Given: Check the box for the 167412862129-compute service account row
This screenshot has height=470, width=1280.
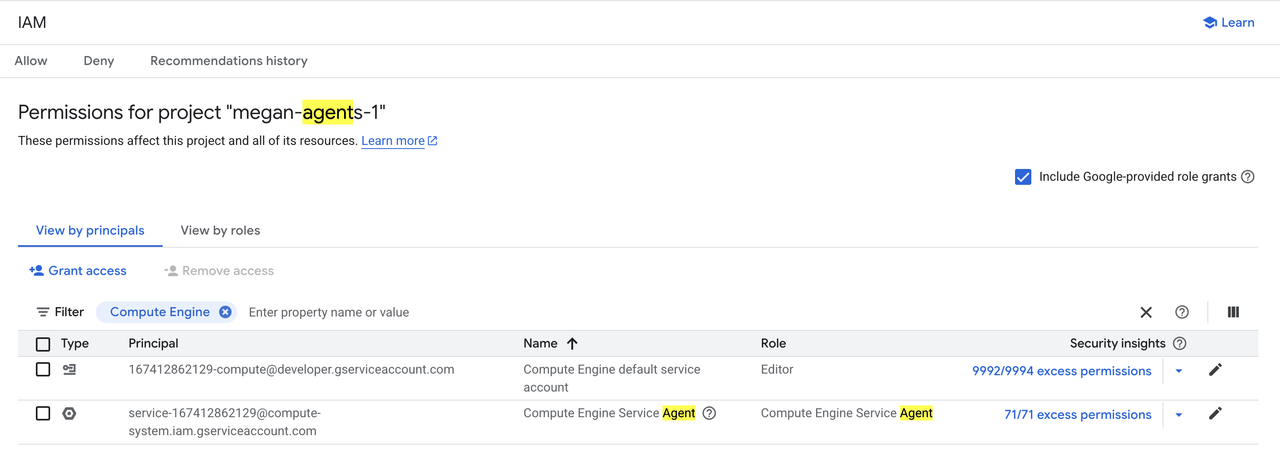Looking at the screenshot, I should (43, 370).
